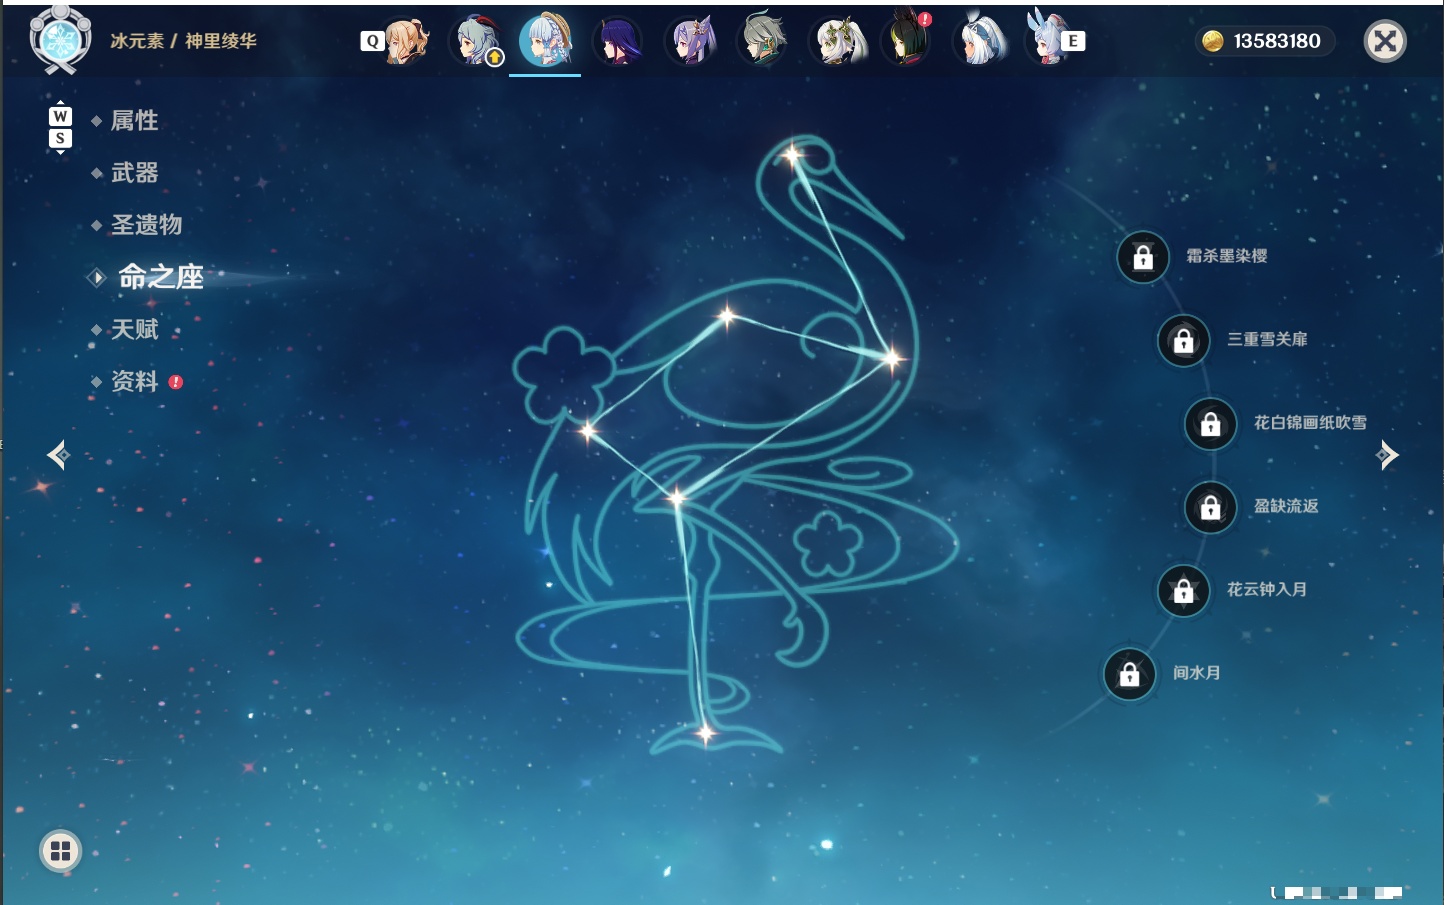
Task: Select the constellation name 间水月
Action: click(x=1197, y=672)
